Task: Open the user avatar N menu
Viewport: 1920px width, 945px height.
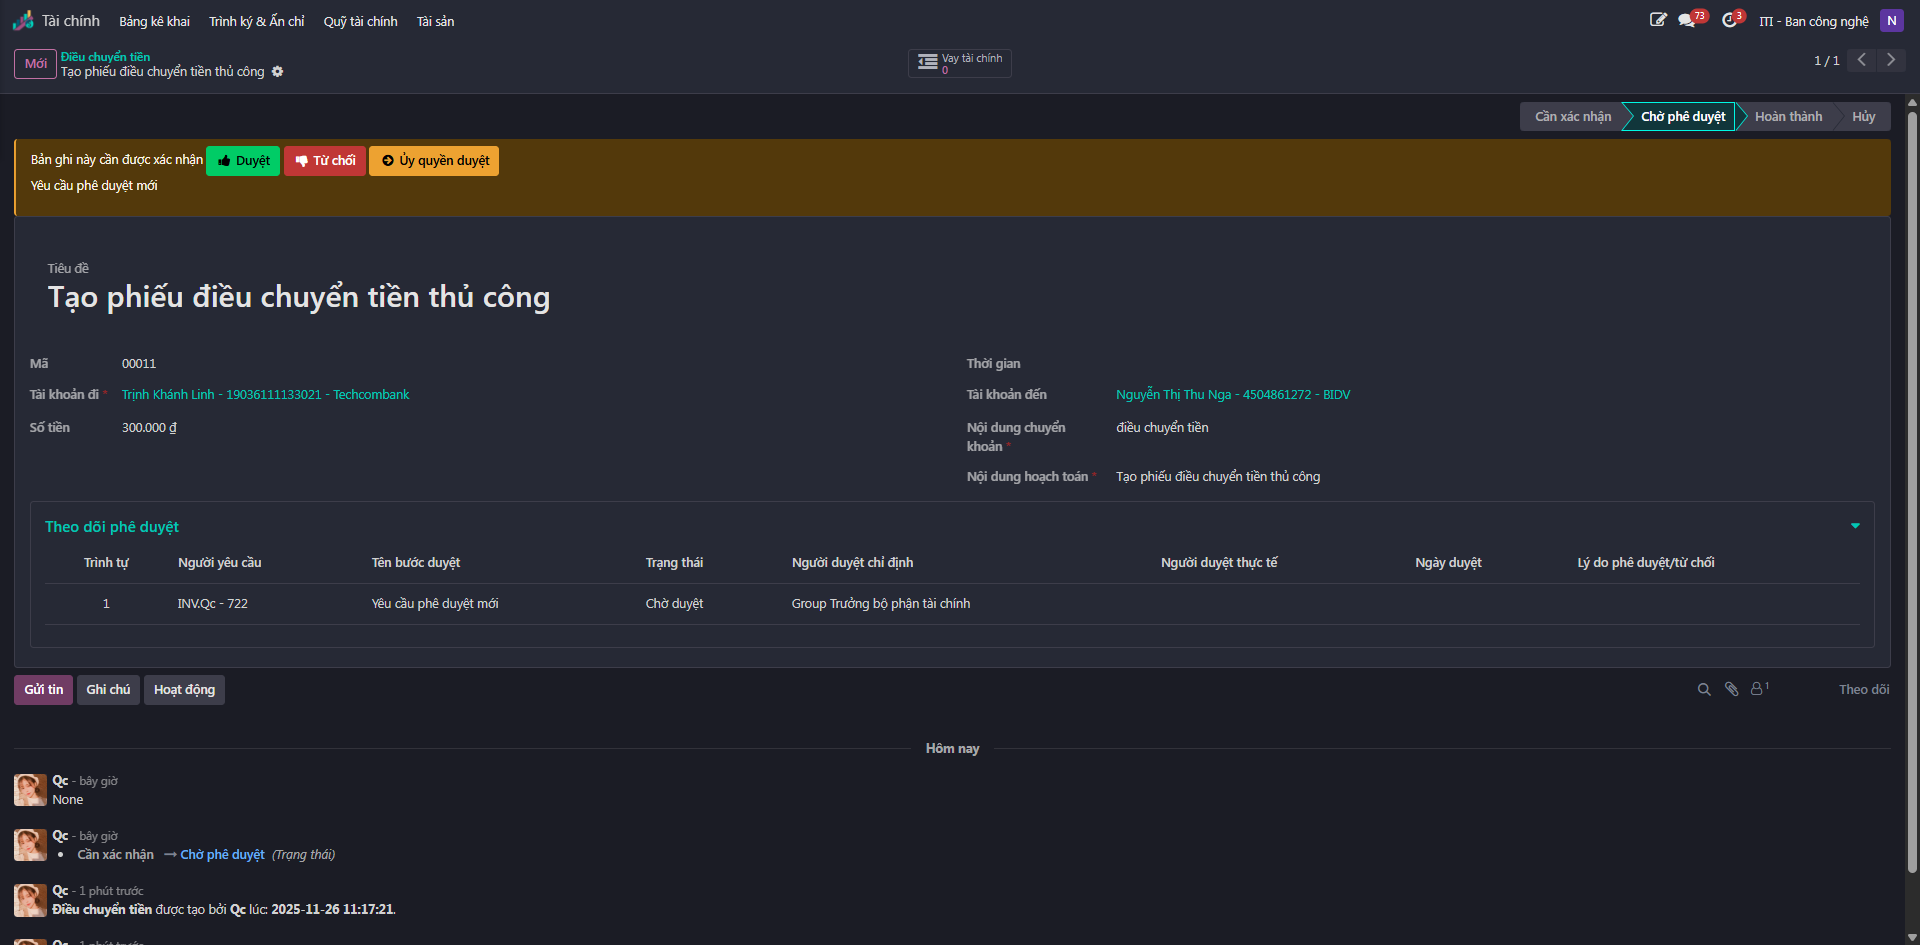Action: pos(1891,20)
